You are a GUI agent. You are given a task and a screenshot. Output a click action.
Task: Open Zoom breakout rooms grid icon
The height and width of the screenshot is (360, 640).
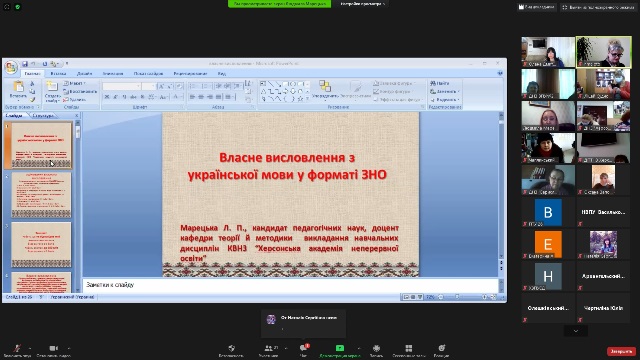[409, 348]
